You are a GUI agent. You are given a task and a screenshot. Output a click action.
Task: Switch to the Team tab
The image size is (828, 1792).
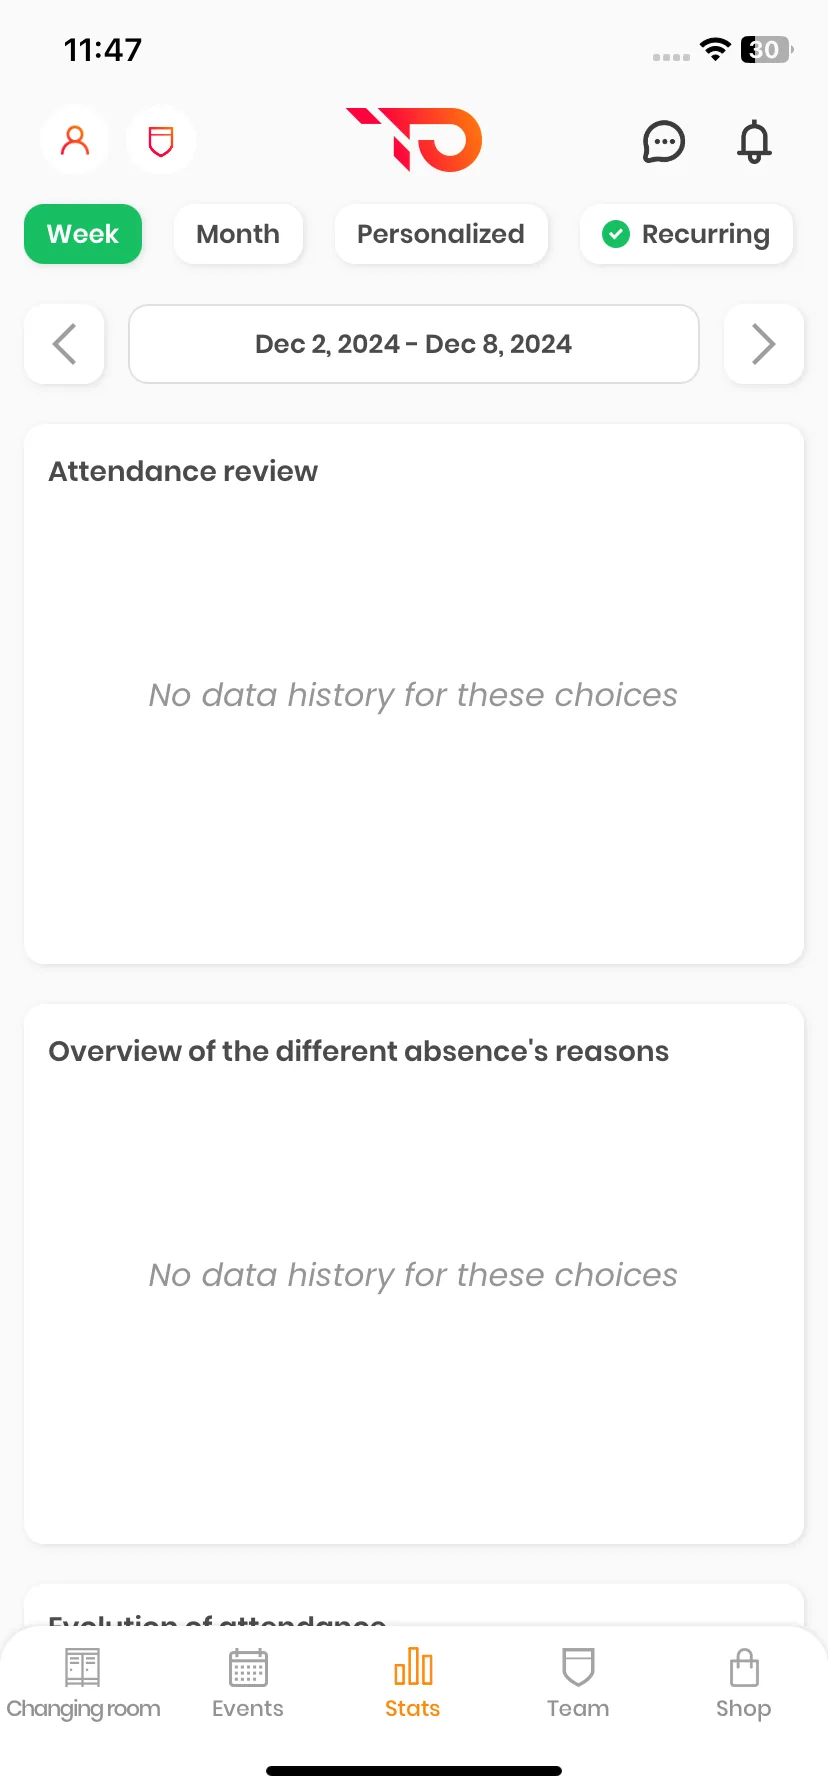578,1684
